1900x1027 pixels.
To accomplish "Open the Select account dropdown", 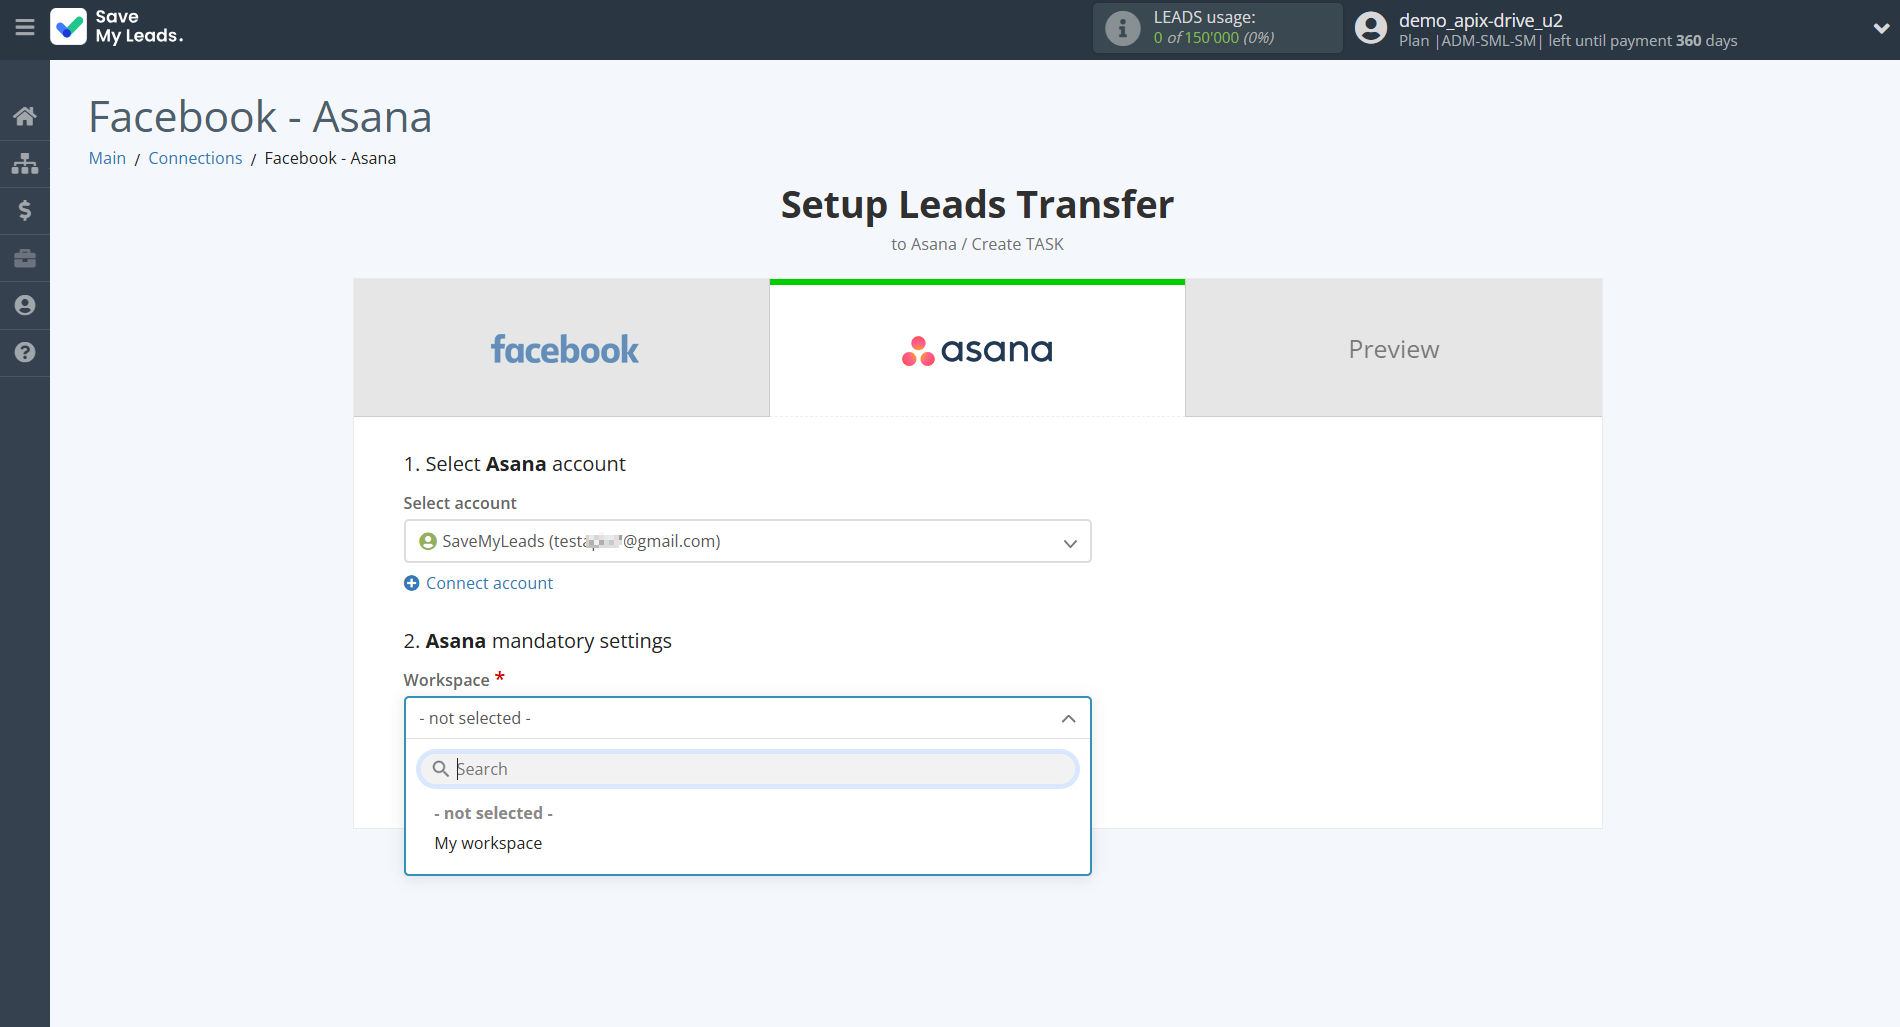I will coord(747,541).
